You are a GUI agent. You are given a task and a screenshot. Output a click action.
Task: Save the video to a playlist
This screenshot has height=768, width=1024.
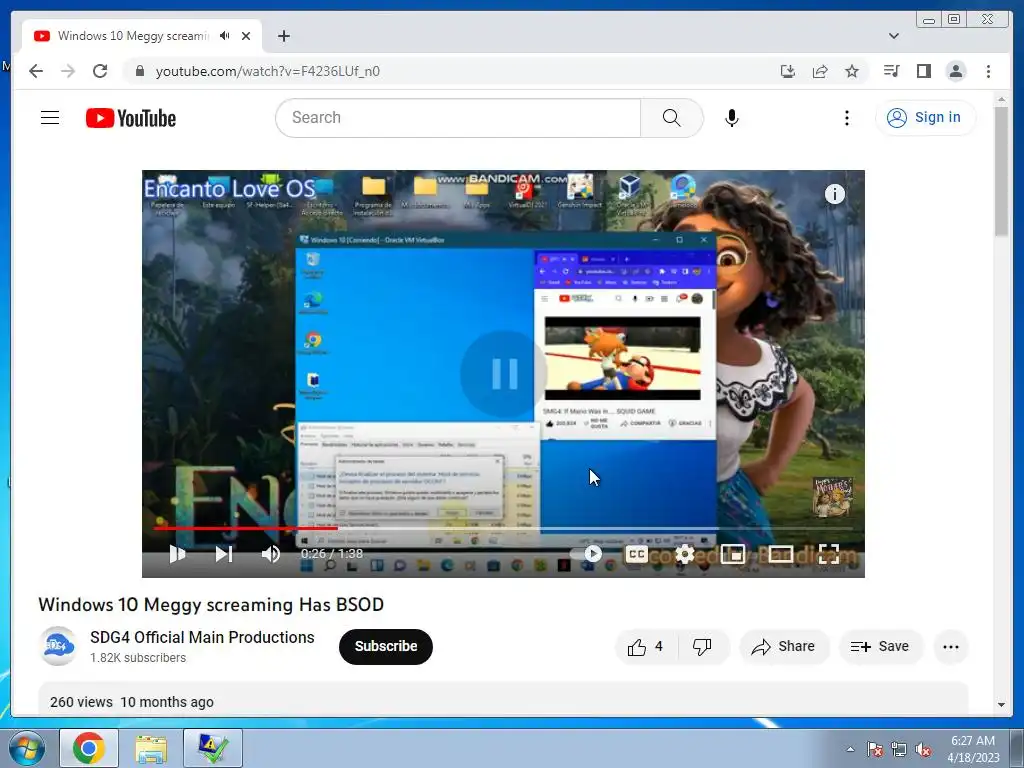[880, 647]
